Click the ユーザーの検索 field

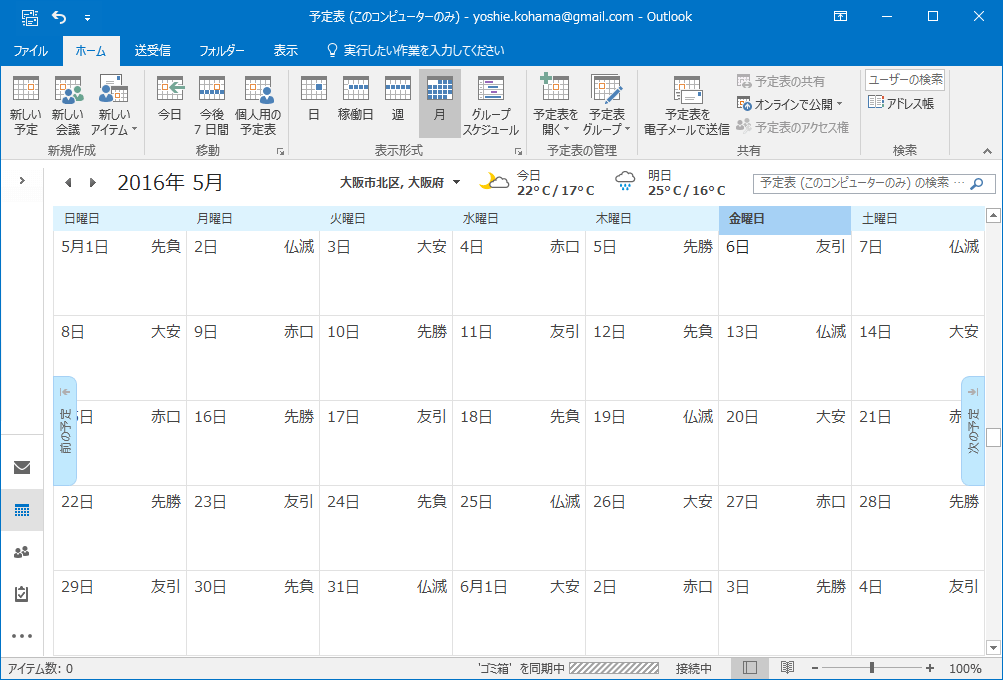(x=905, y=80)
